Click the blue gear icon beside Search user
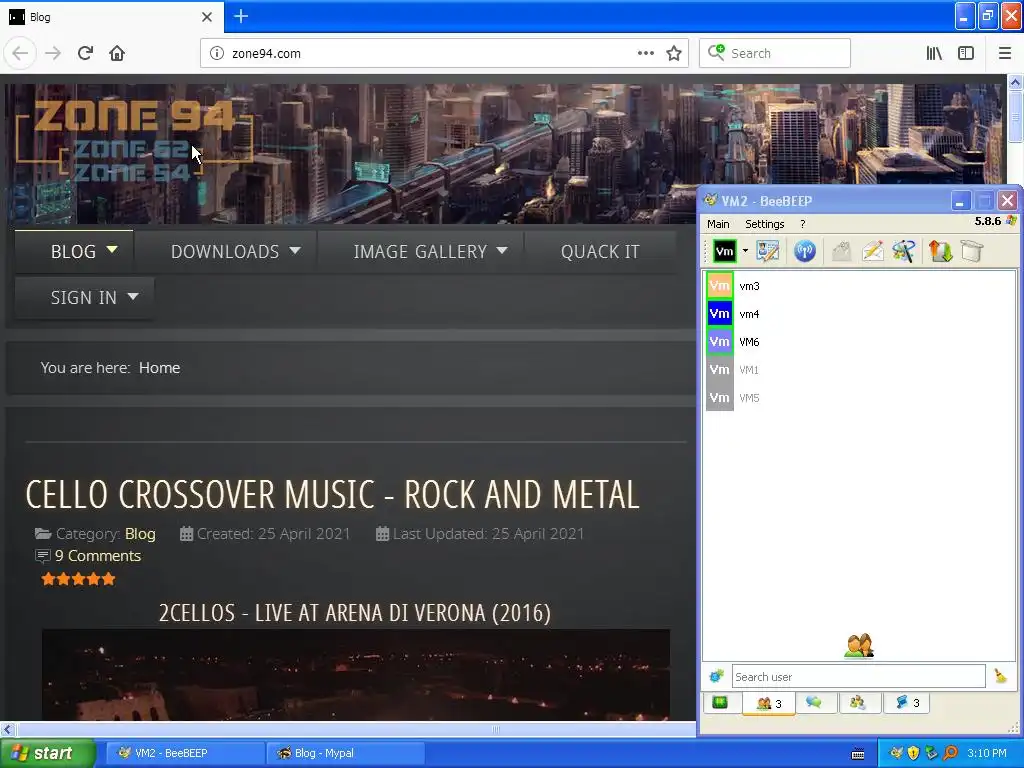 (x=716, y=676)
